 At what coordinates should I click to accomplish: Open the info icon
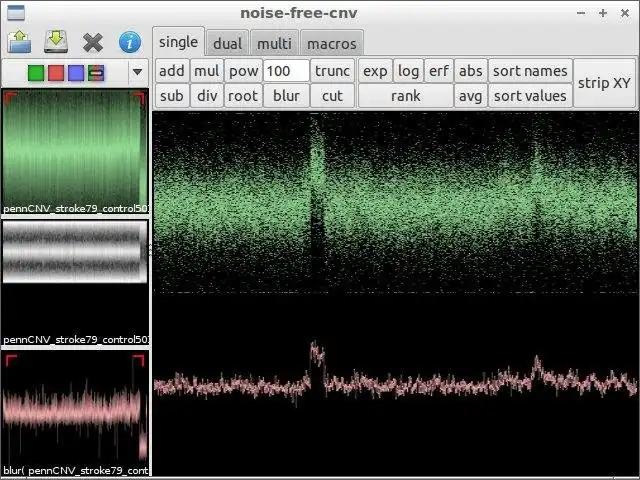[130, 42]
